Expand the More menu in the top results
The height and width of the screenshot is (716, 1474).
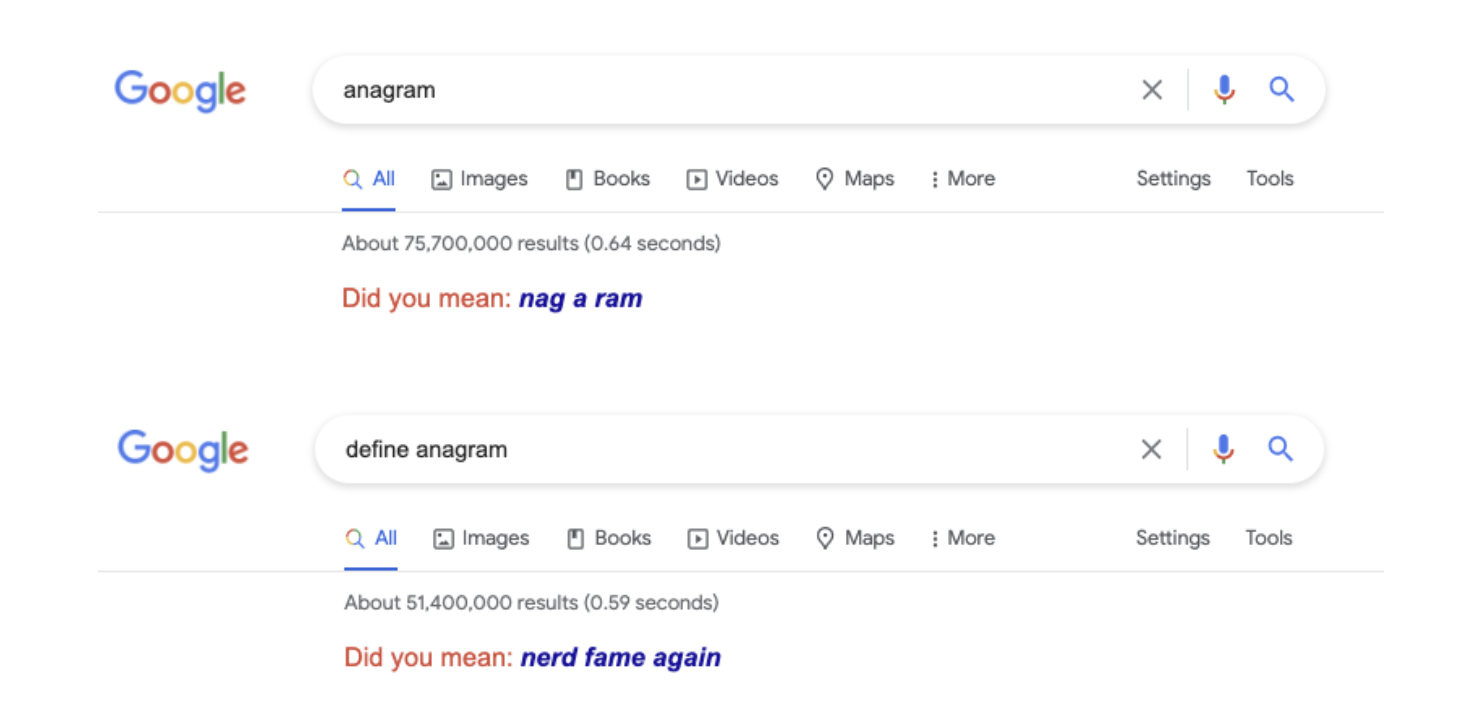(962, 179)
